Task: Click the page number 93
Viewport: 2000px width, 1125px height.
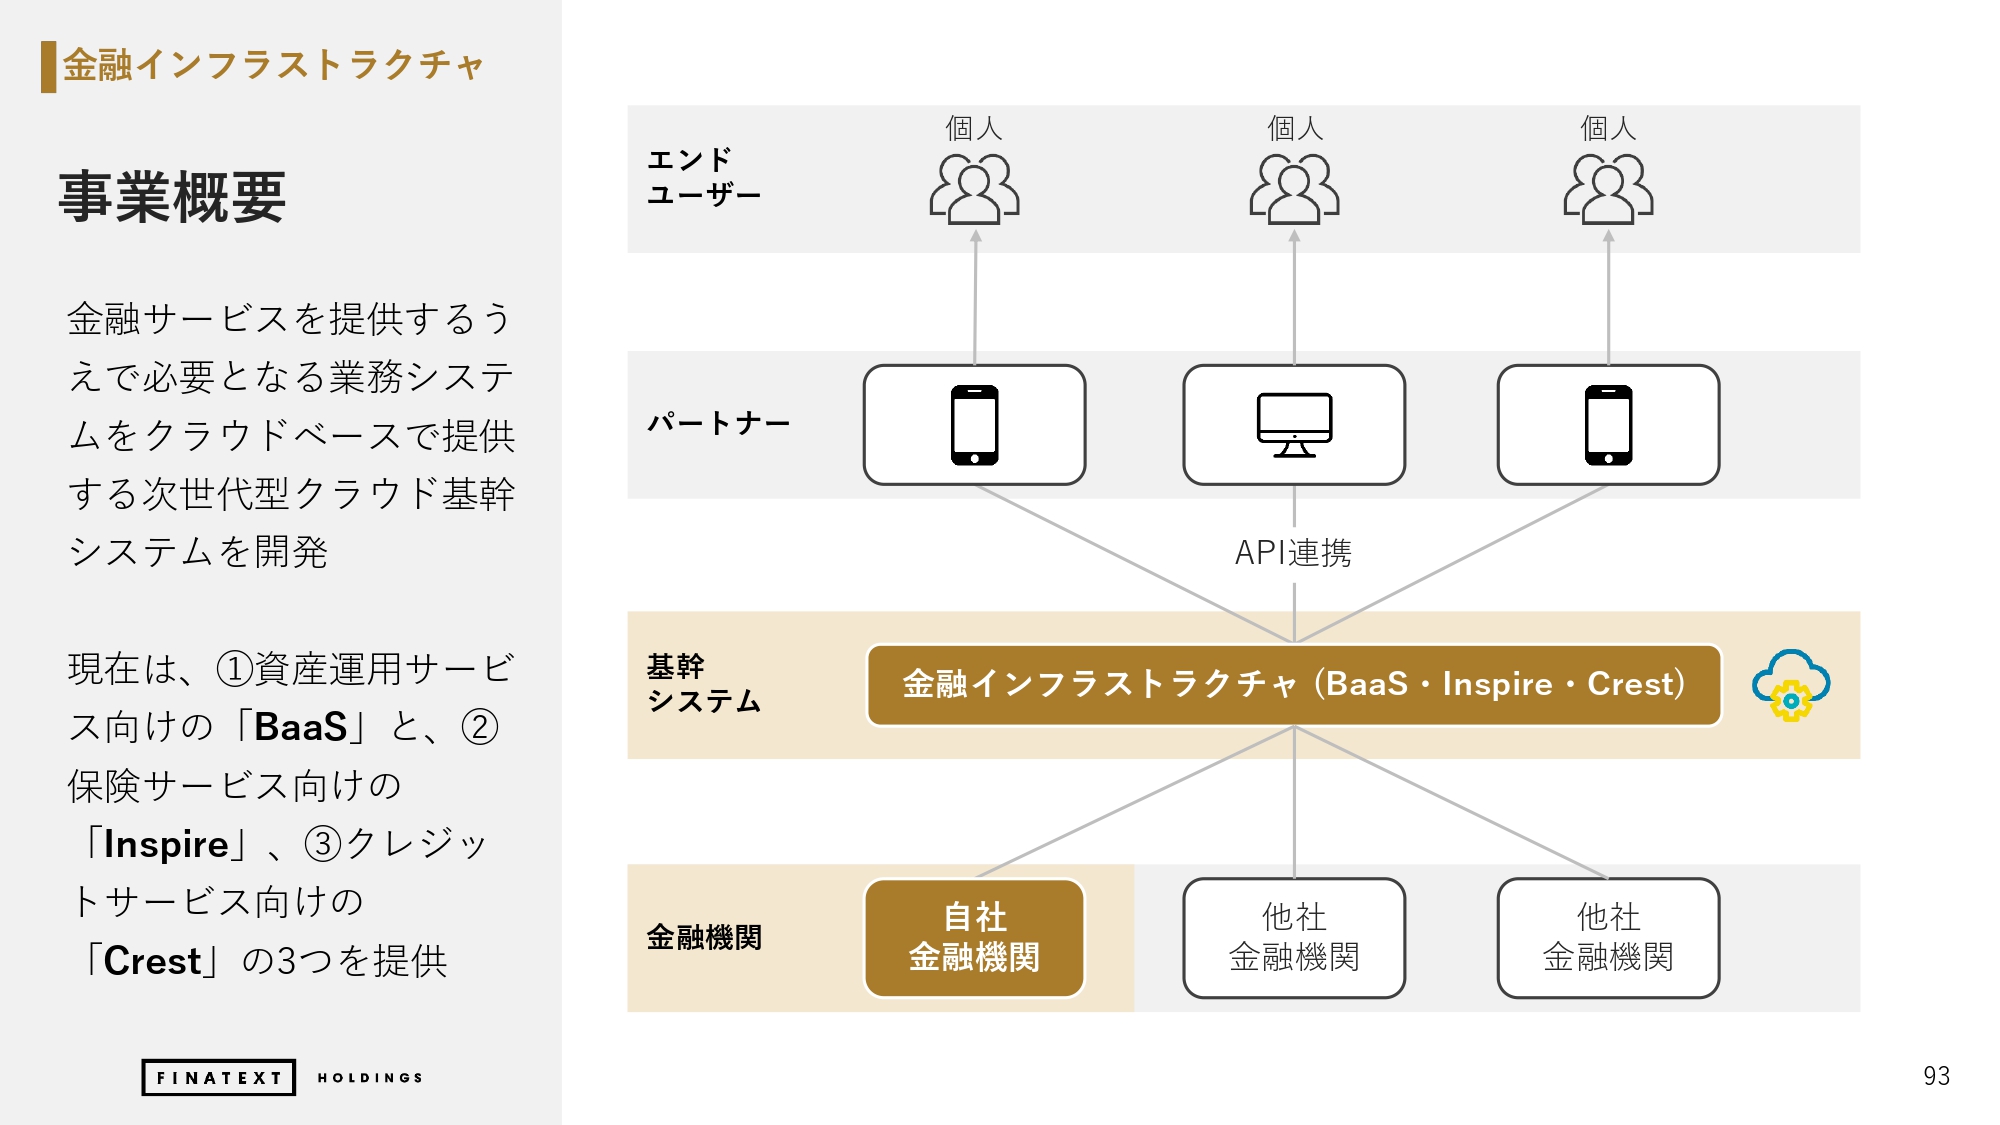Action: [1936, 1076]
